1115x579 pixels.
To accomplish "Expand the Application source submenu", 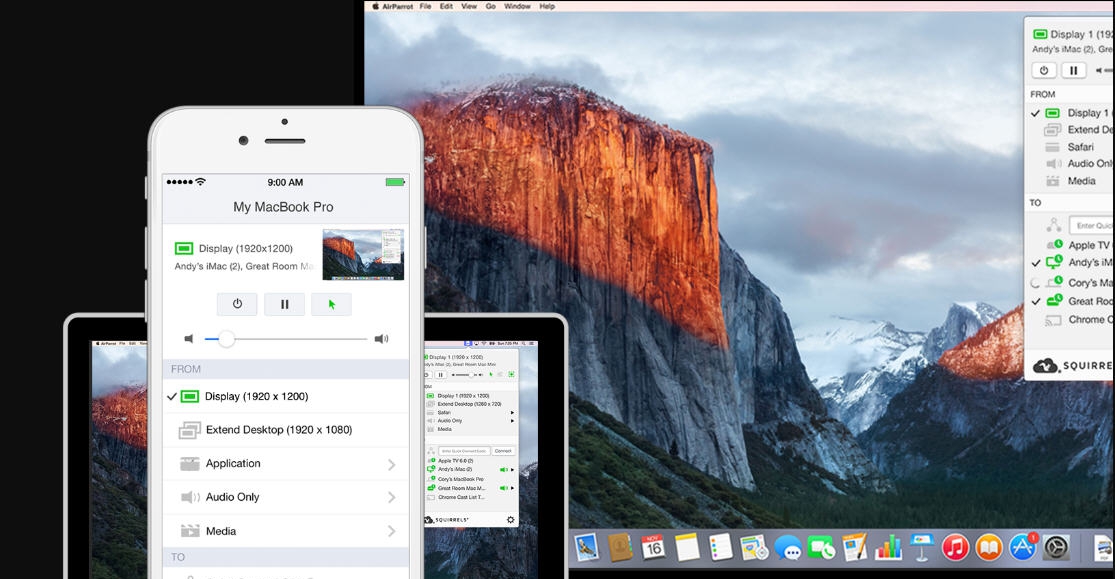I will coord(391,462).
